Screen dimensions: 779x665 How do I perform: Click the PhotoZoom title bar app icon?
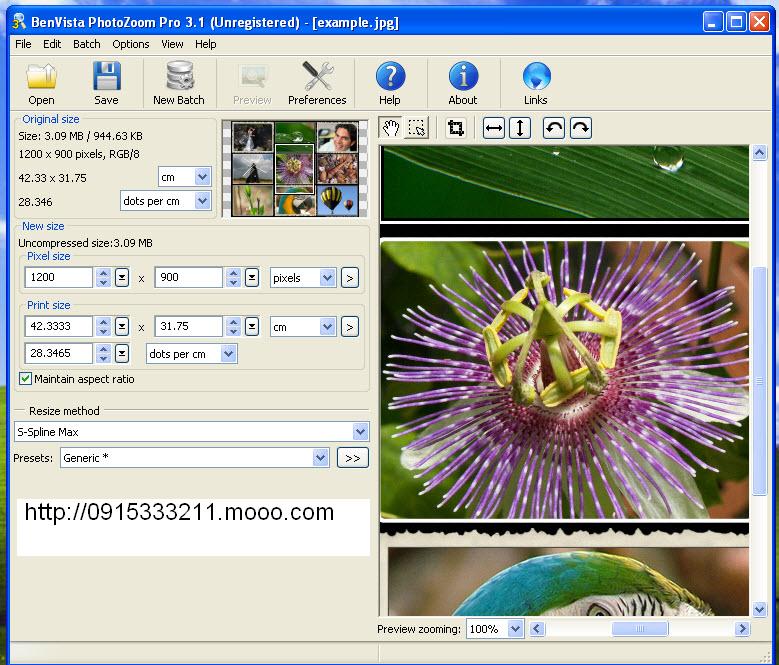(19, 22)
